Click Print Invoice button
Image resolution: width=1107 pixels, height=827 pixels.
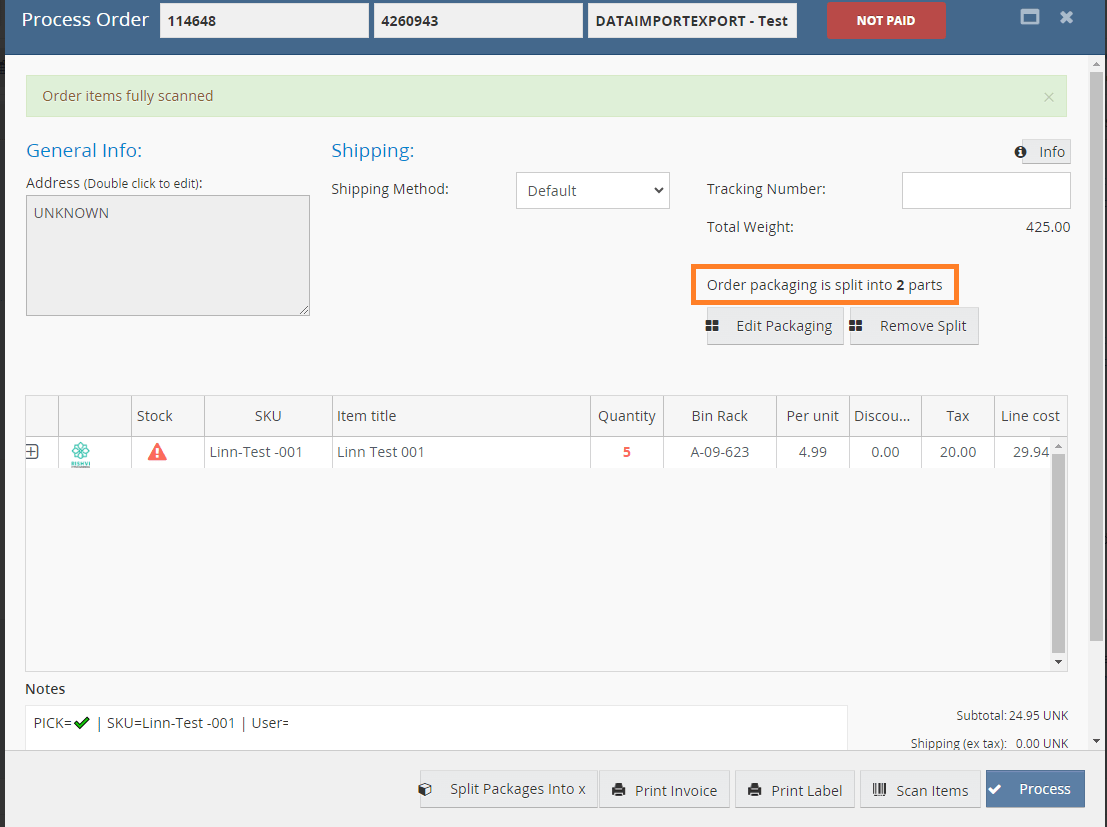(664, 790)
